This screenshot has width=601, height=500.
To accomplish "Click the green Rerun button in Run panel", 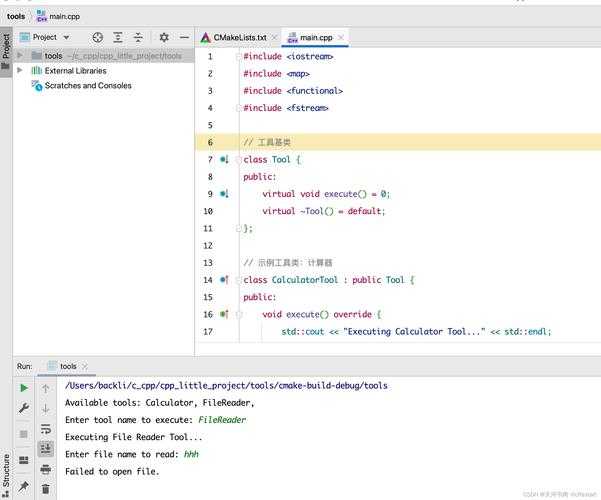I will [24, 388].
